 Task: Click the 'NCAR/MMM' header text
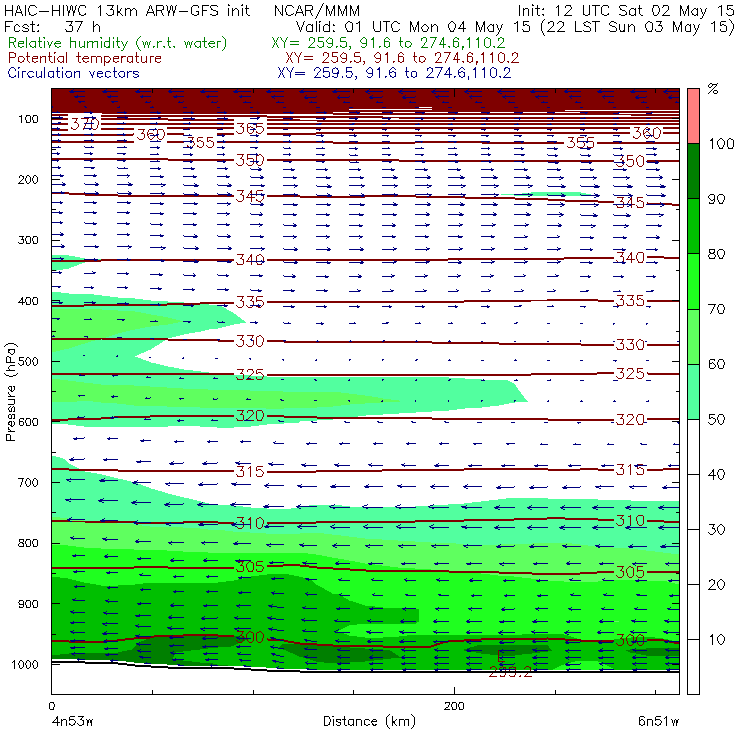click(x=317, y=10)
